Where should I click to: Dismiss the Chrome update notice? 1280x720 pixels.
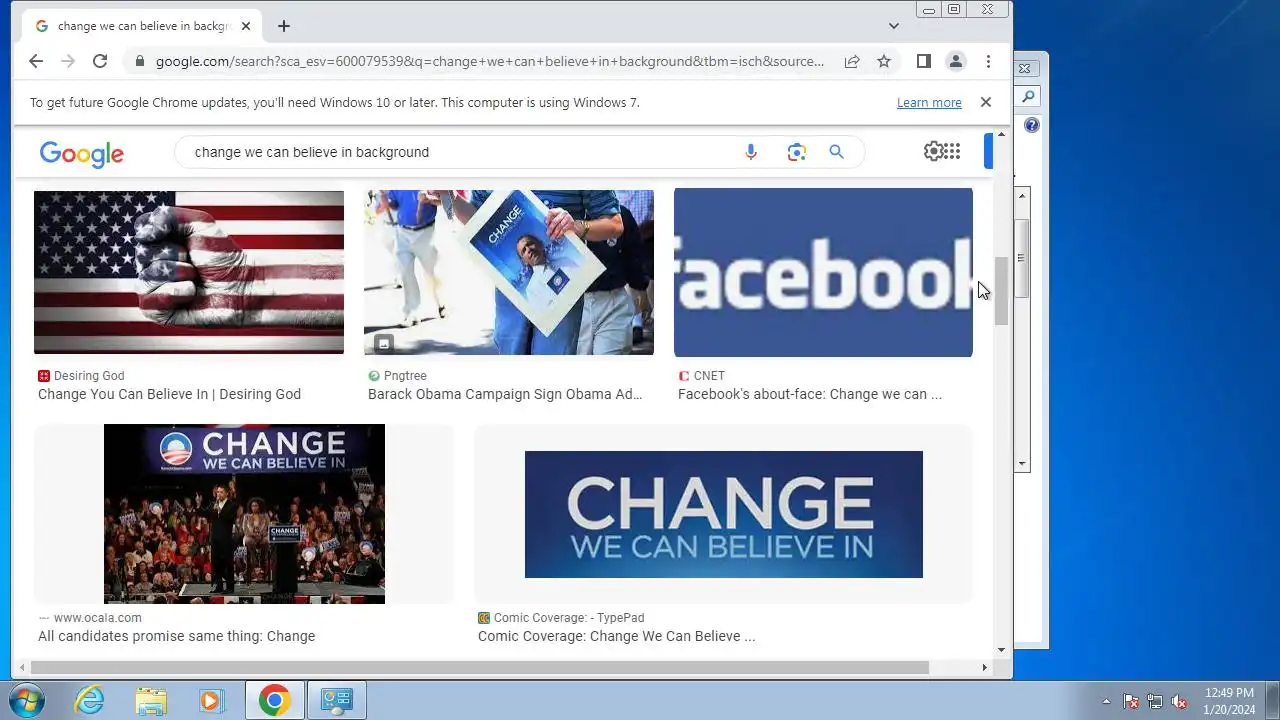coord(985,102)
